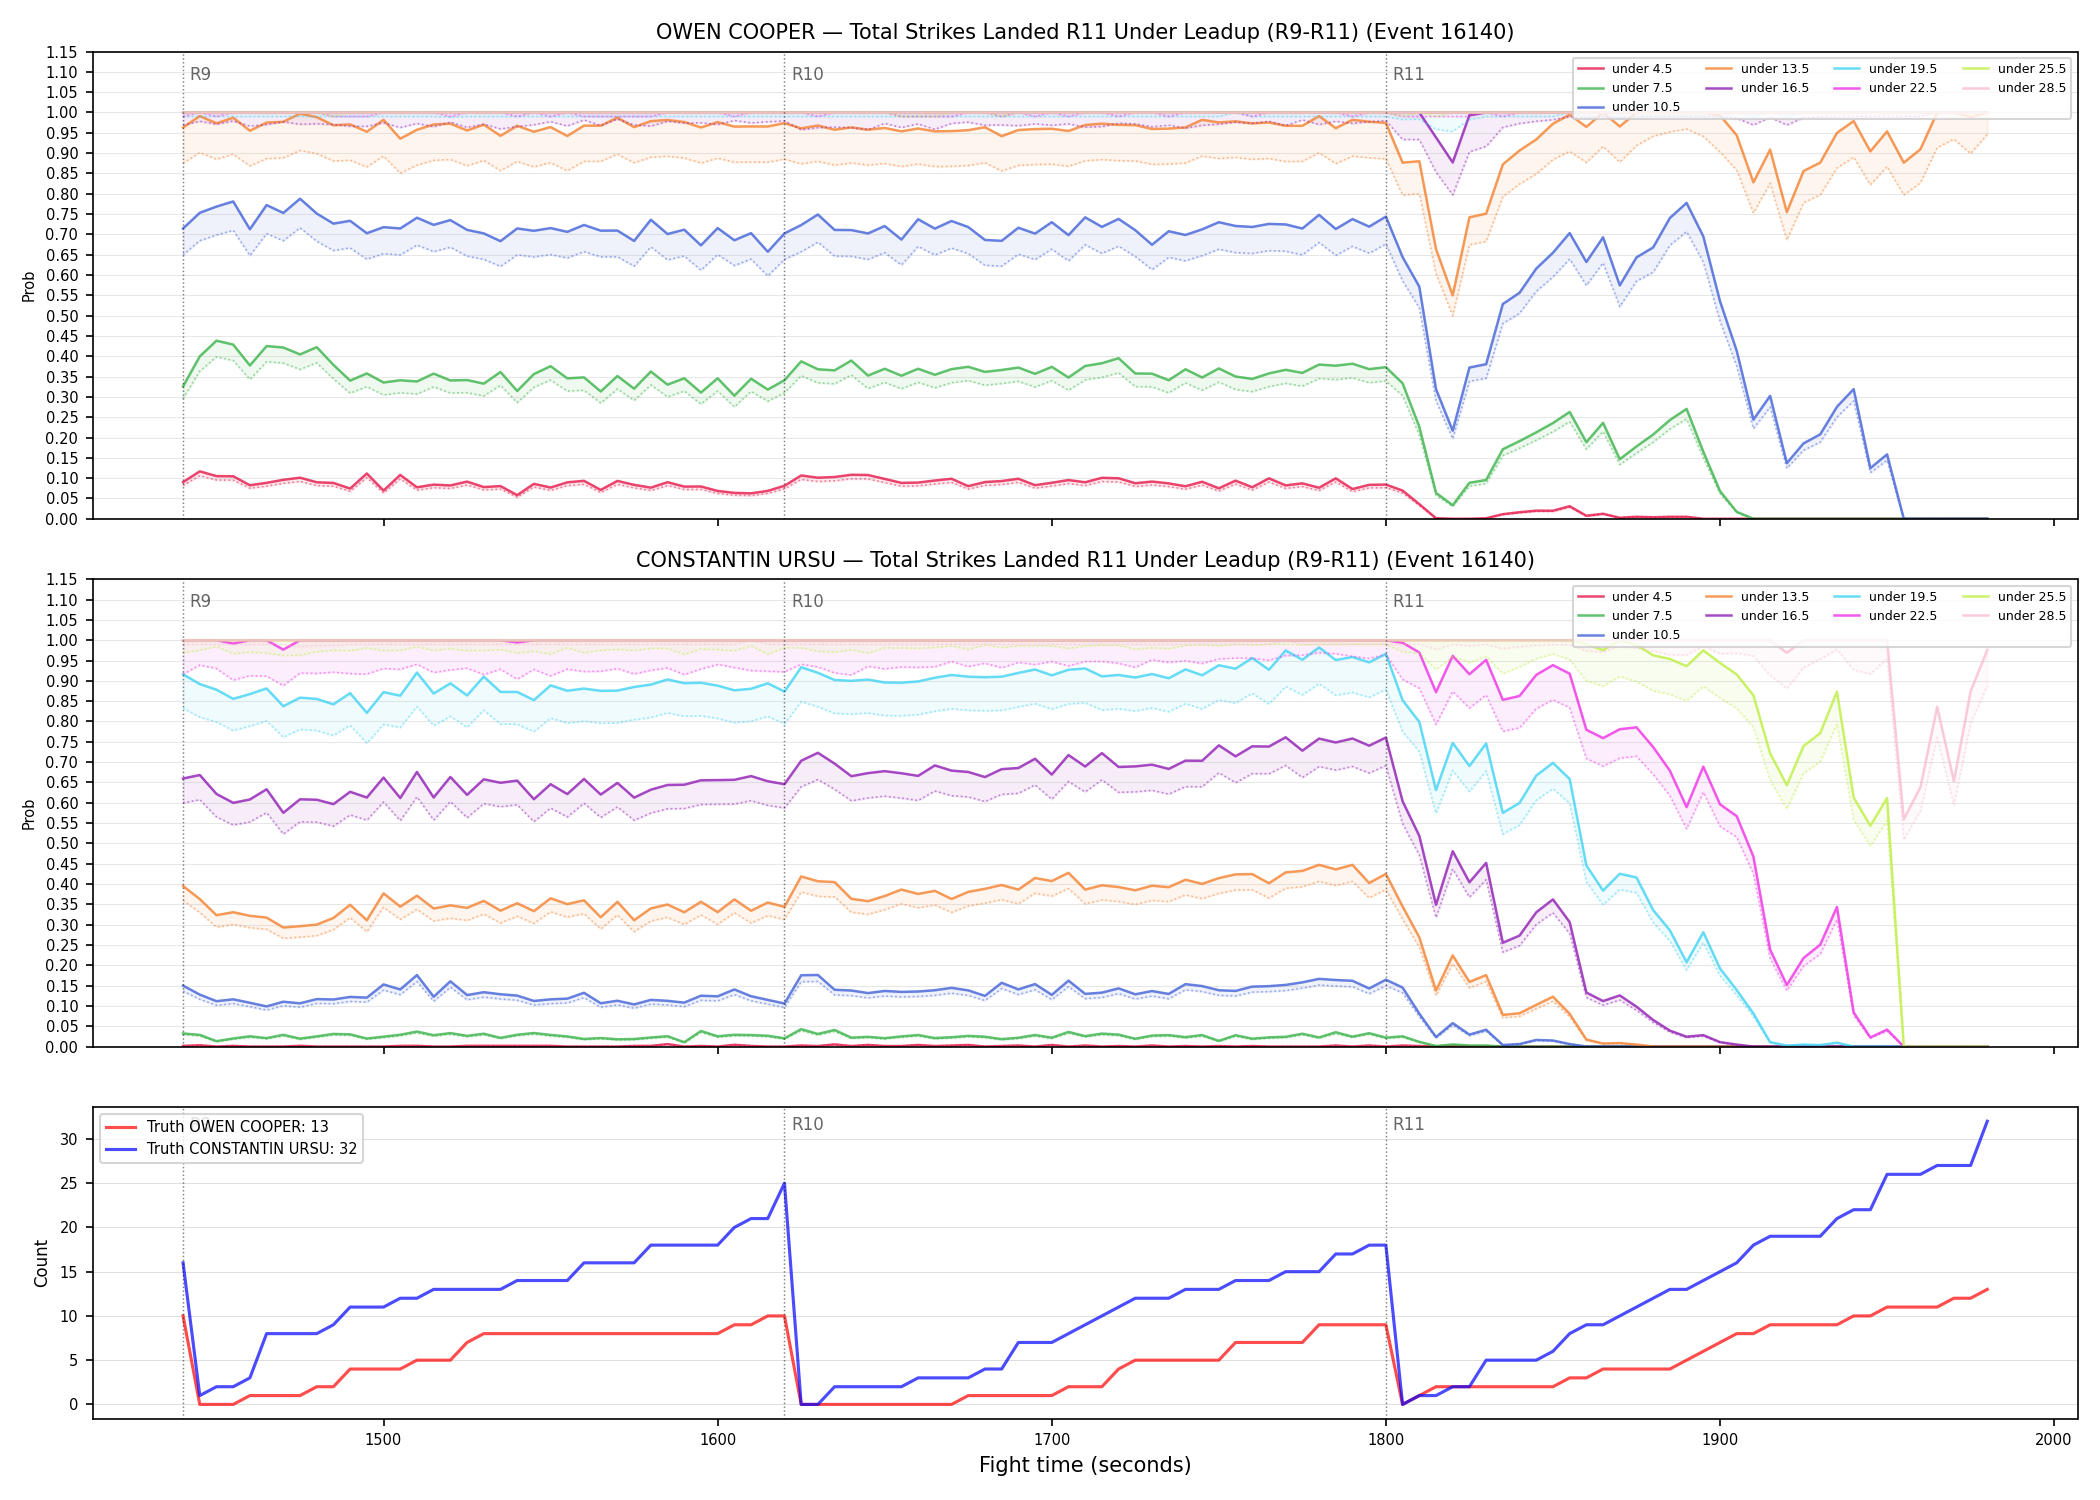Click the 0.50 y-tick of Owen Cooper chart

point(62,316)
